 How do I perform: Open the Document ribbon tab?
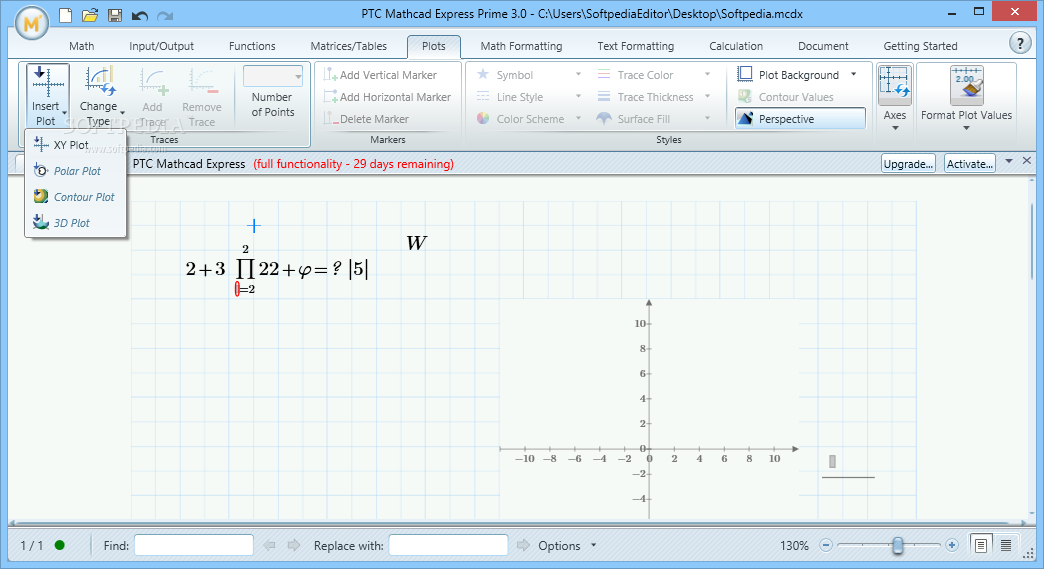click(823, 46)
